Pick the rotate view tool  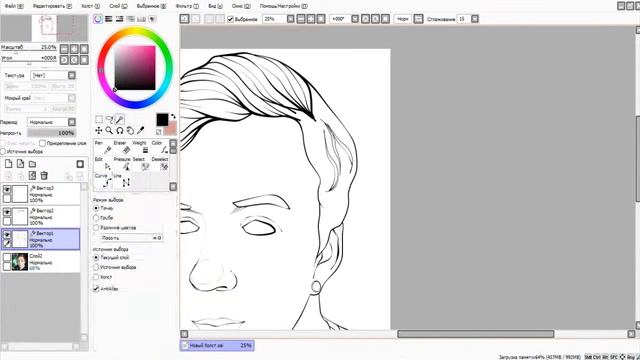(x=120, y=130)
